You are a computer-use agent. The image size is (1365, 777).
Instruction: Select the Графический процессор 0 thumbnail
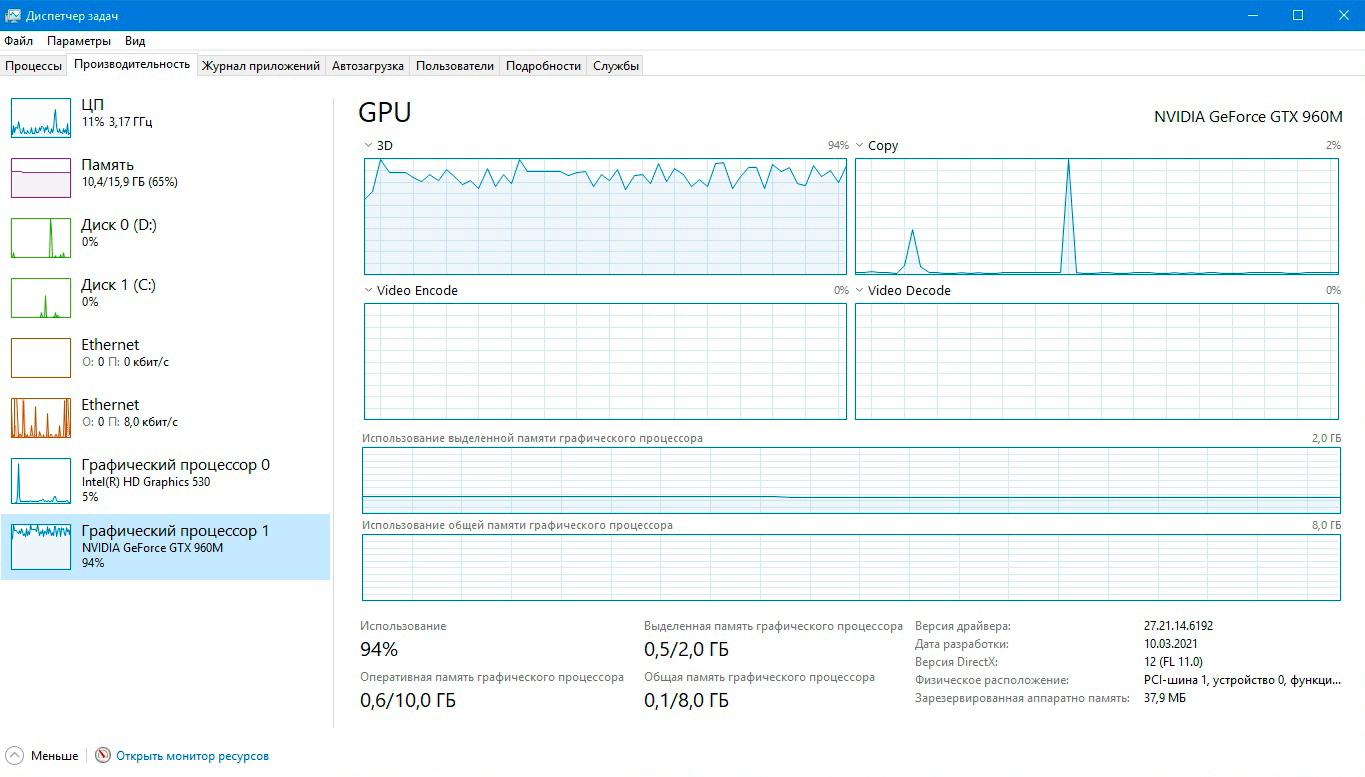(41, 480)
